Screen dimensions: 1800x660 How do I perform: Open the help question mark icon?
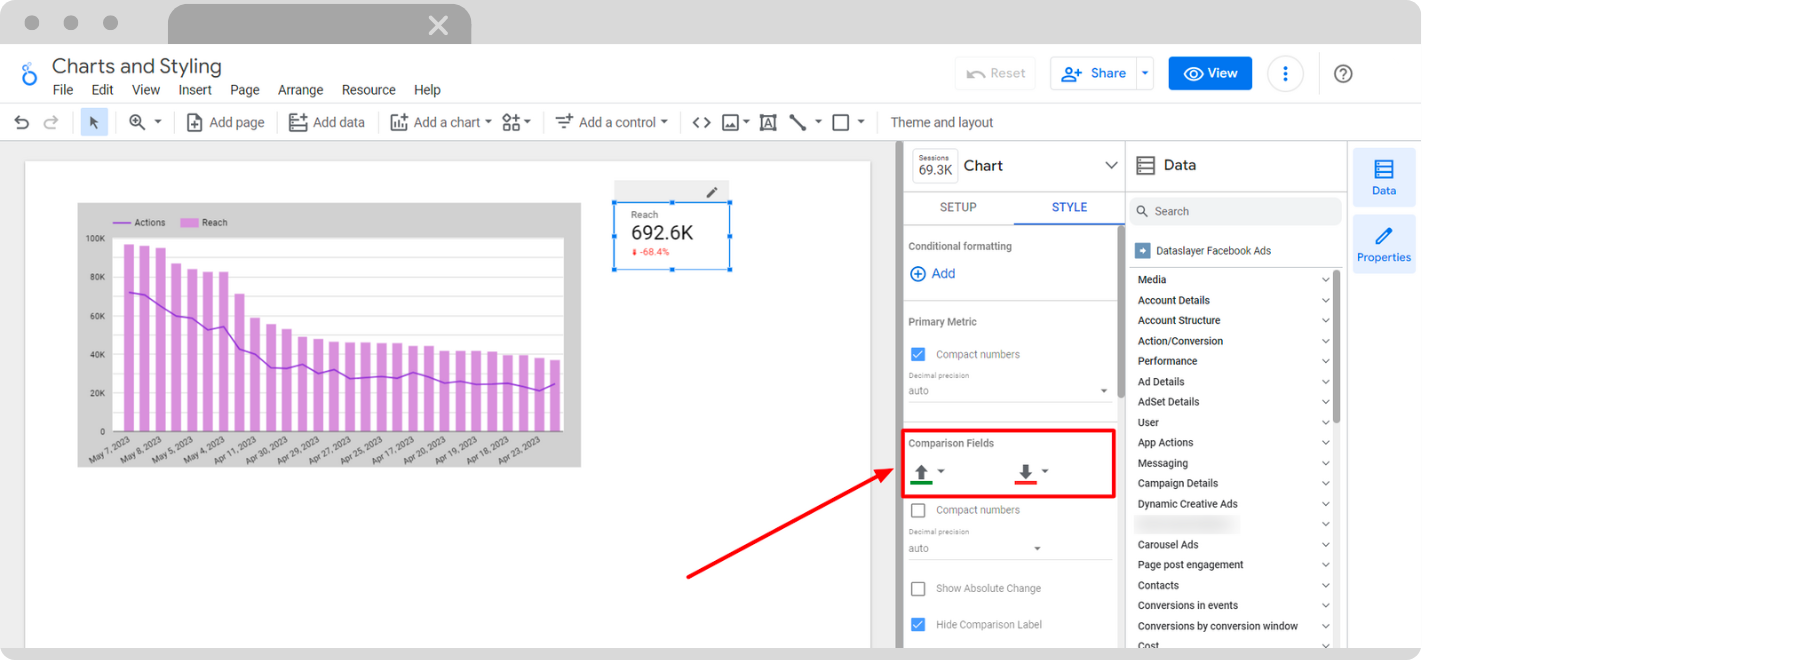coord(1343,74)
